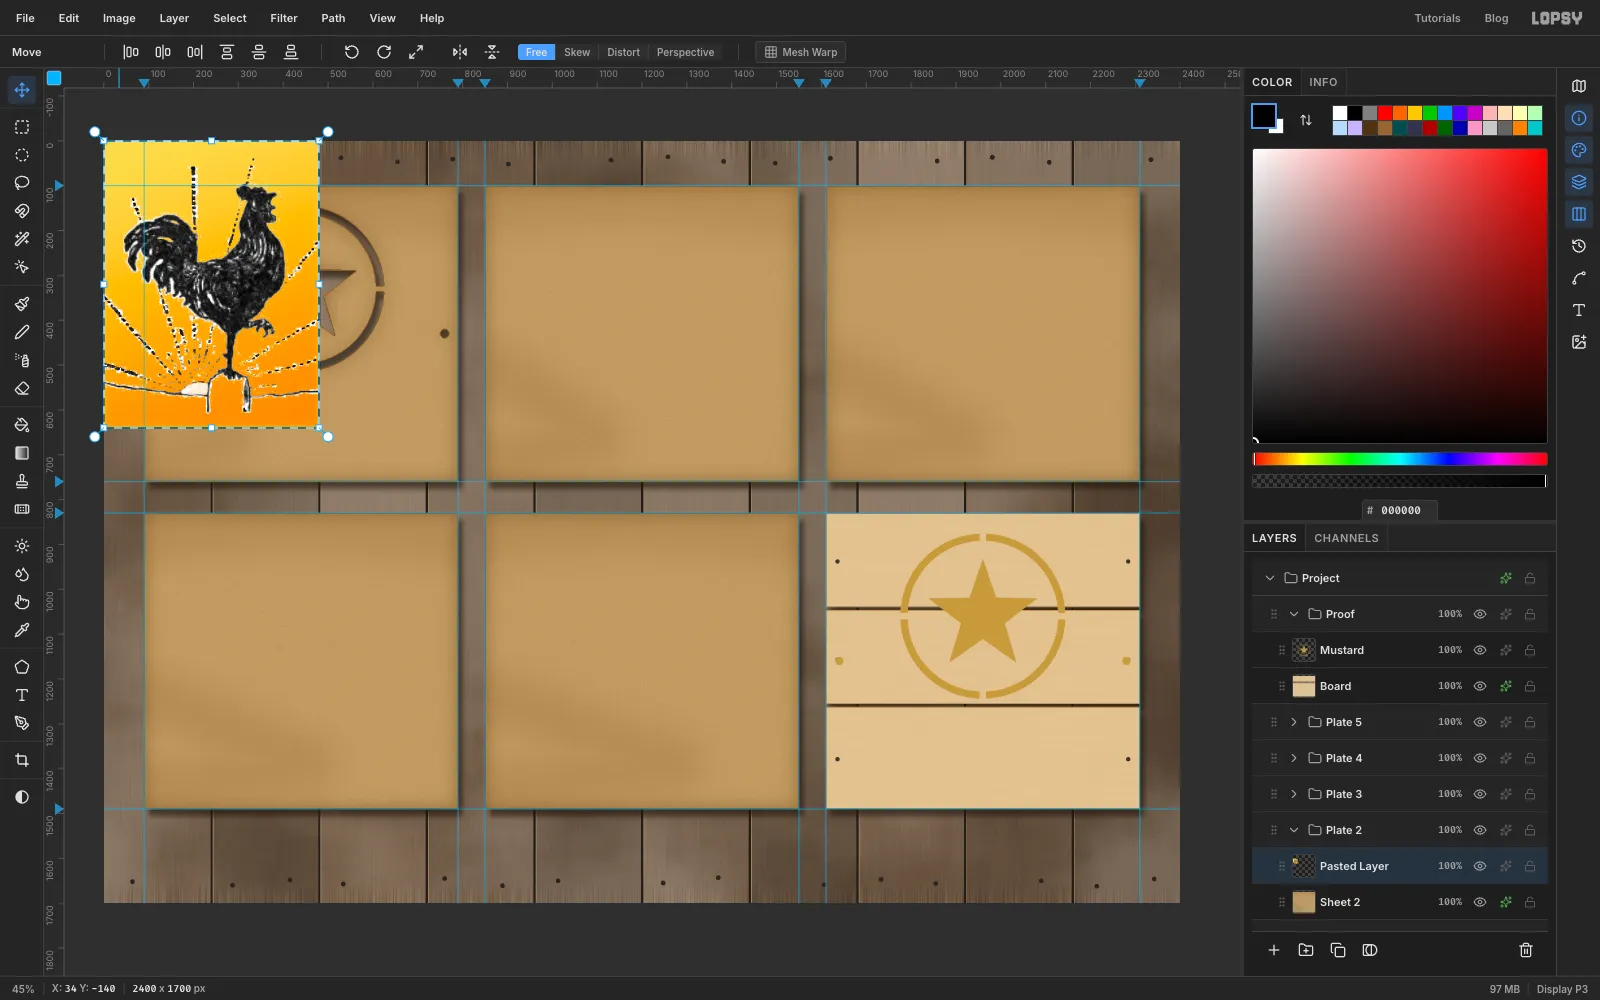The height and width of the screenshot is (1000, 1600).
Task: Swap foreground and background colors
Action: coord(1306,120)
